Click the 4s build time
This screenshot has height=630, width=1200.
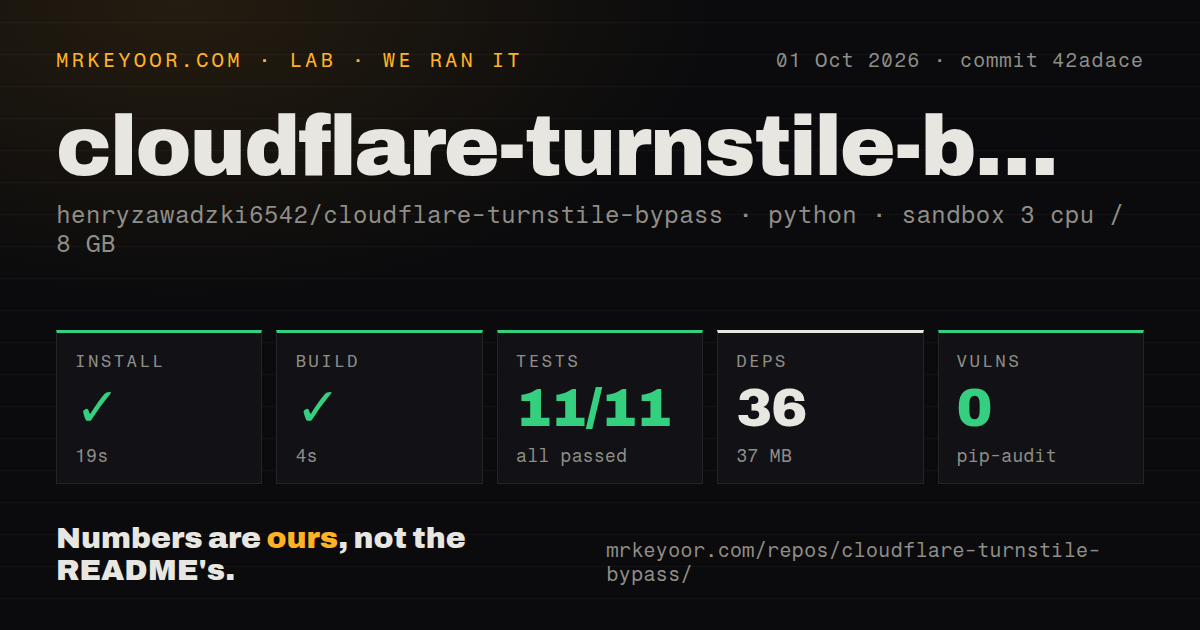coord(306,456)
